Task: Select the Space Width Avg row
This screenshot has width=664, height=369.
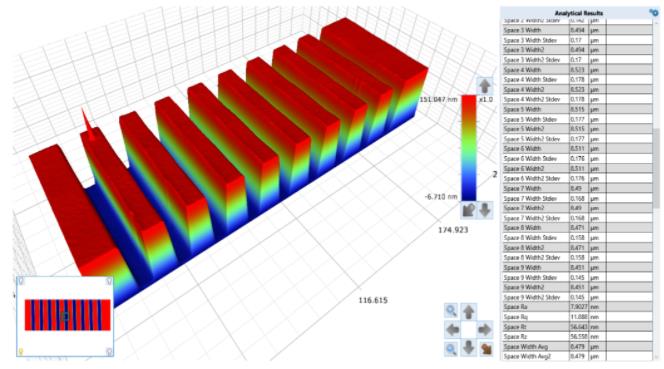Action: tap(578, 347)
